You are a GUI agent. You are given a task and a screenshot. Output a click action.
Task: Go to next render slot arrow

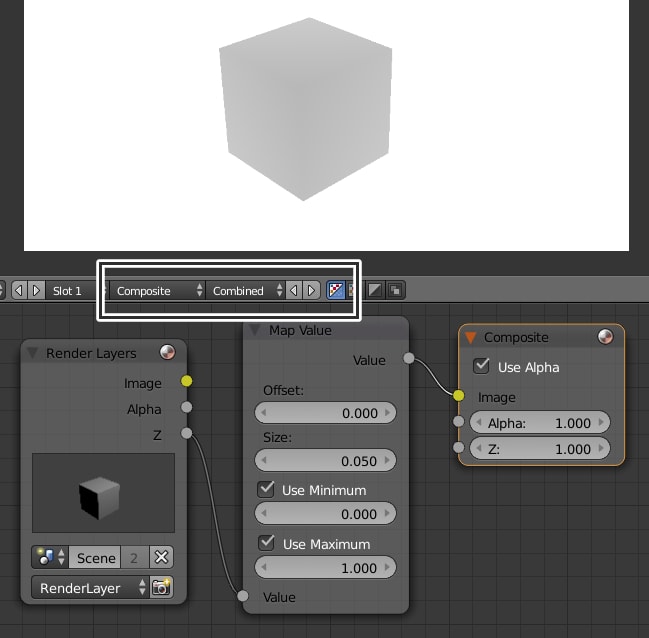[36, 291]
